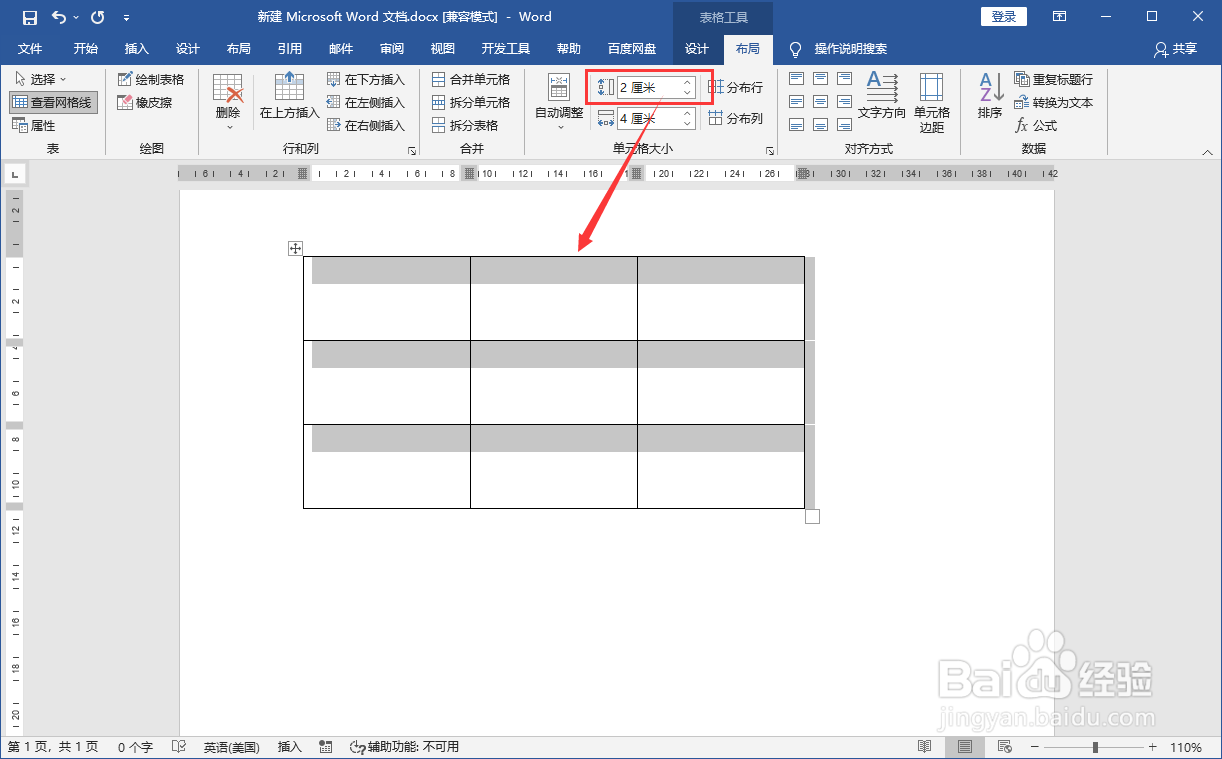Screen dimensions: 1222x759
Task: Open the table tools 设计 tab
Action: point(697,49)
